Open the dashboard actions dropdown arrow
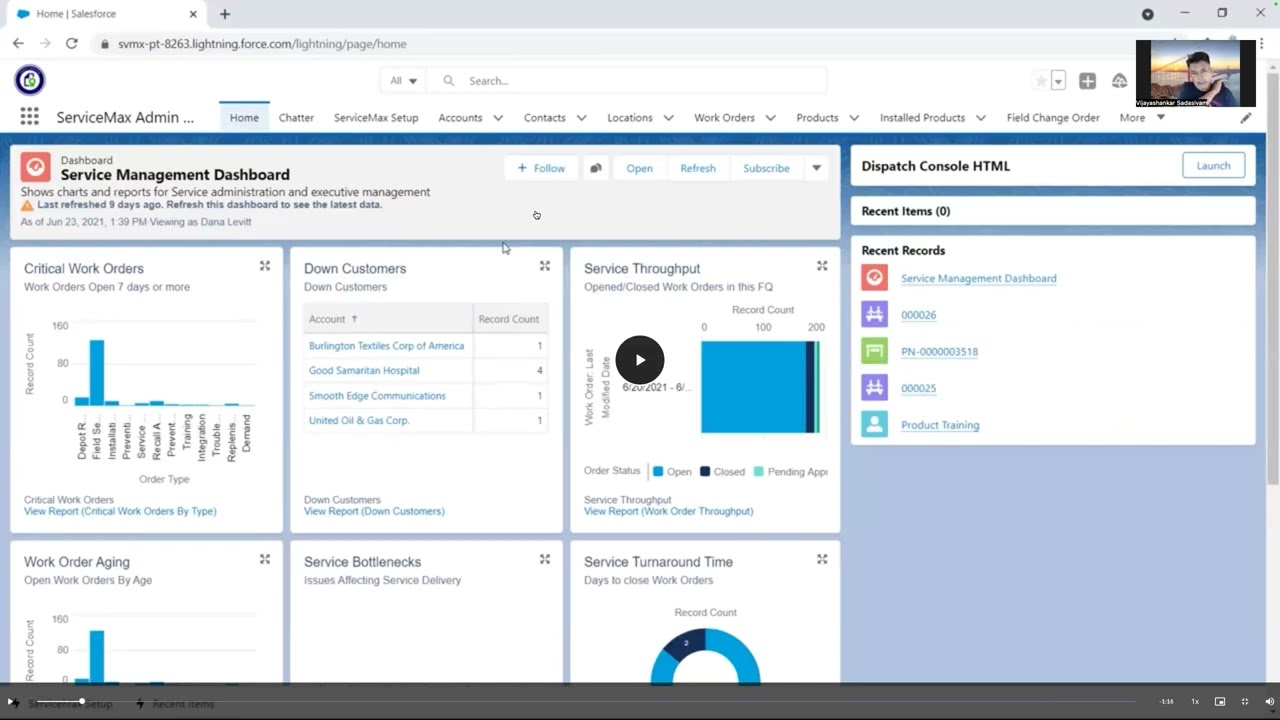The image size is (1280, 720). pos(817,168)
